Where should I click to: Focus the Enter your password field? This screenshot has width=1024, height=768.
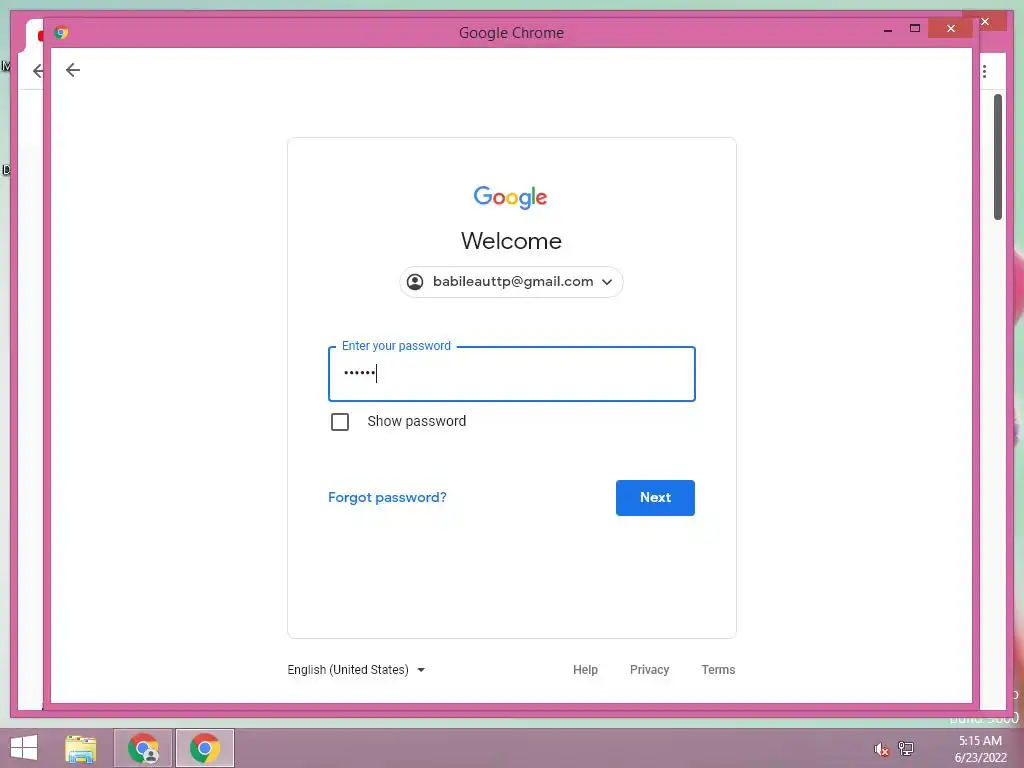point(511,374)
